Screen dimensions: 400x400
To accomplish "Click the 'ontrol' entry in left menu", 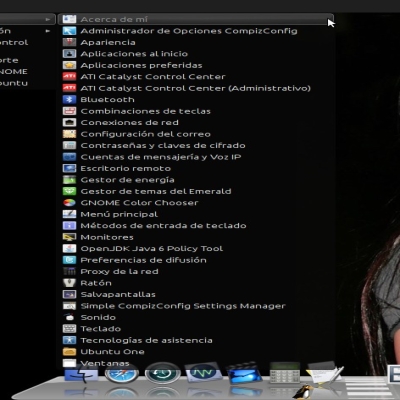I will click(x=14, y=42).
